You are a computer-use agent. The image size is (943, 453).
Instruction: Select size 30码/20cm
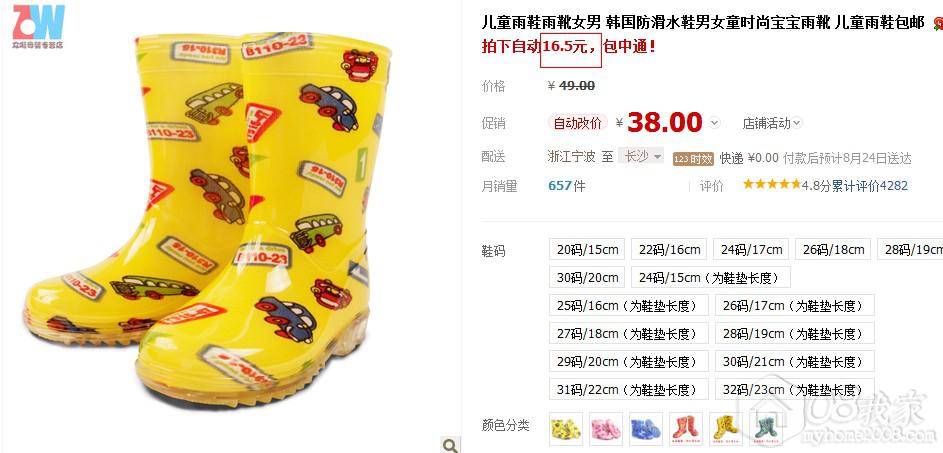(587, 277)
